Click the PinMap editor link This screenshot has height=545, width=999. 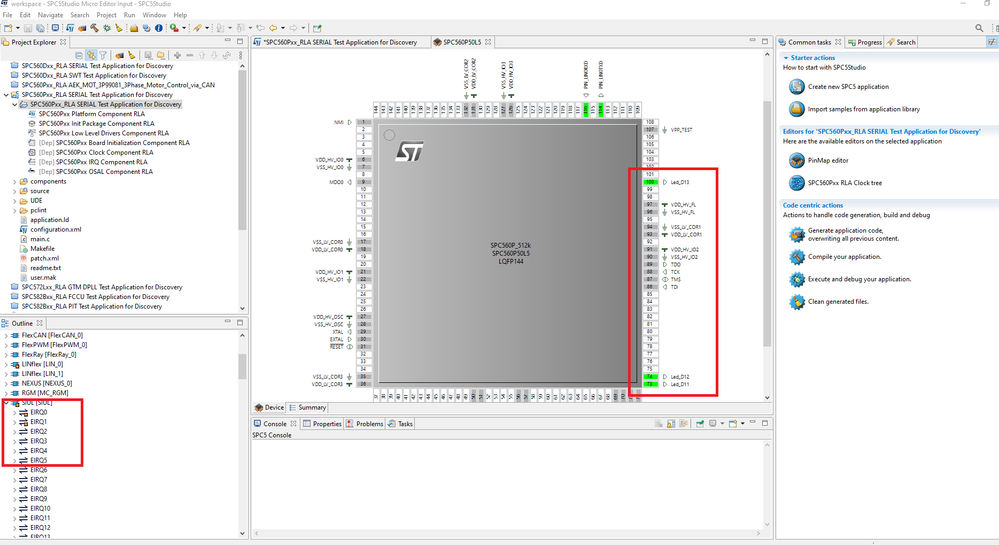pyautogui.click(x=828, y=161)
